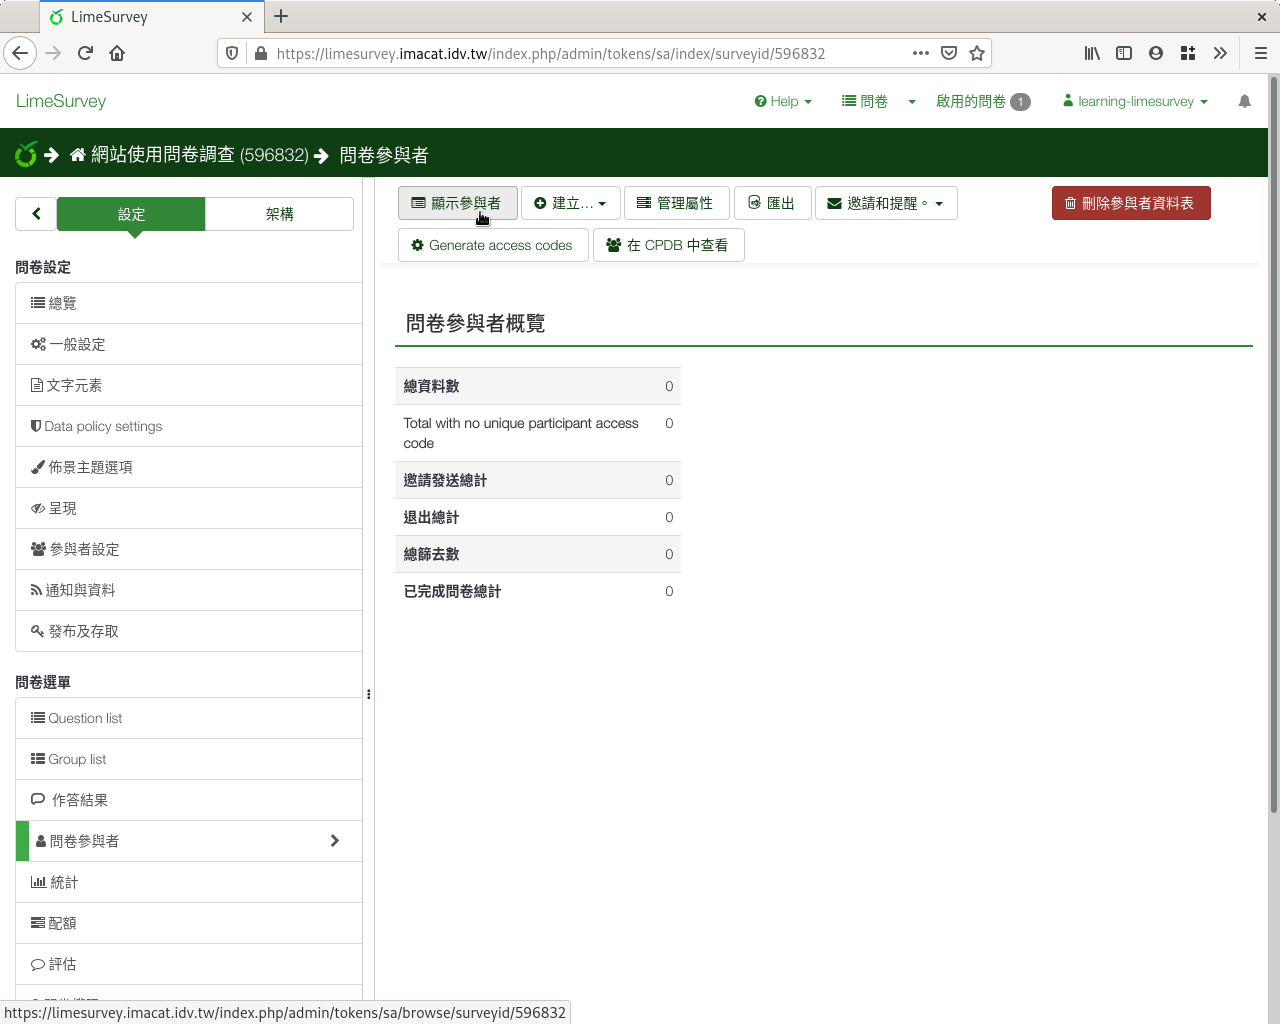
Task: Click the home icon in breadcrumb
Action: pyautogui.click(x=78, y=155)
